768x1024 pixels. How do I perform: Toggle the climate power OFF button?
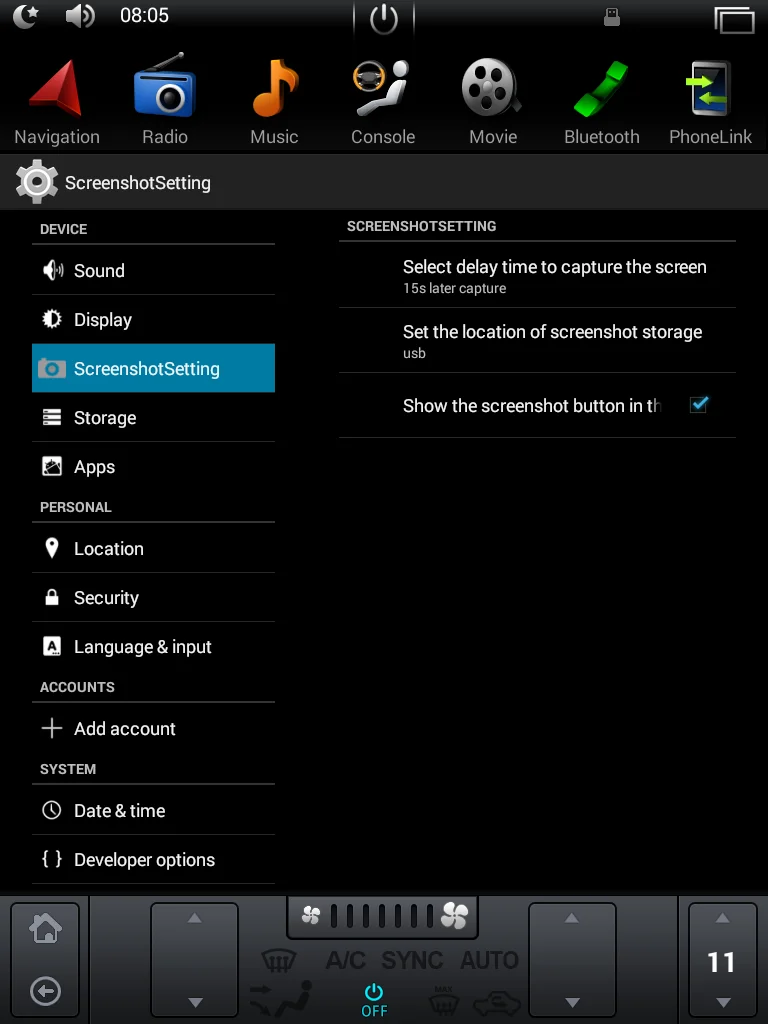(374, 1000)
